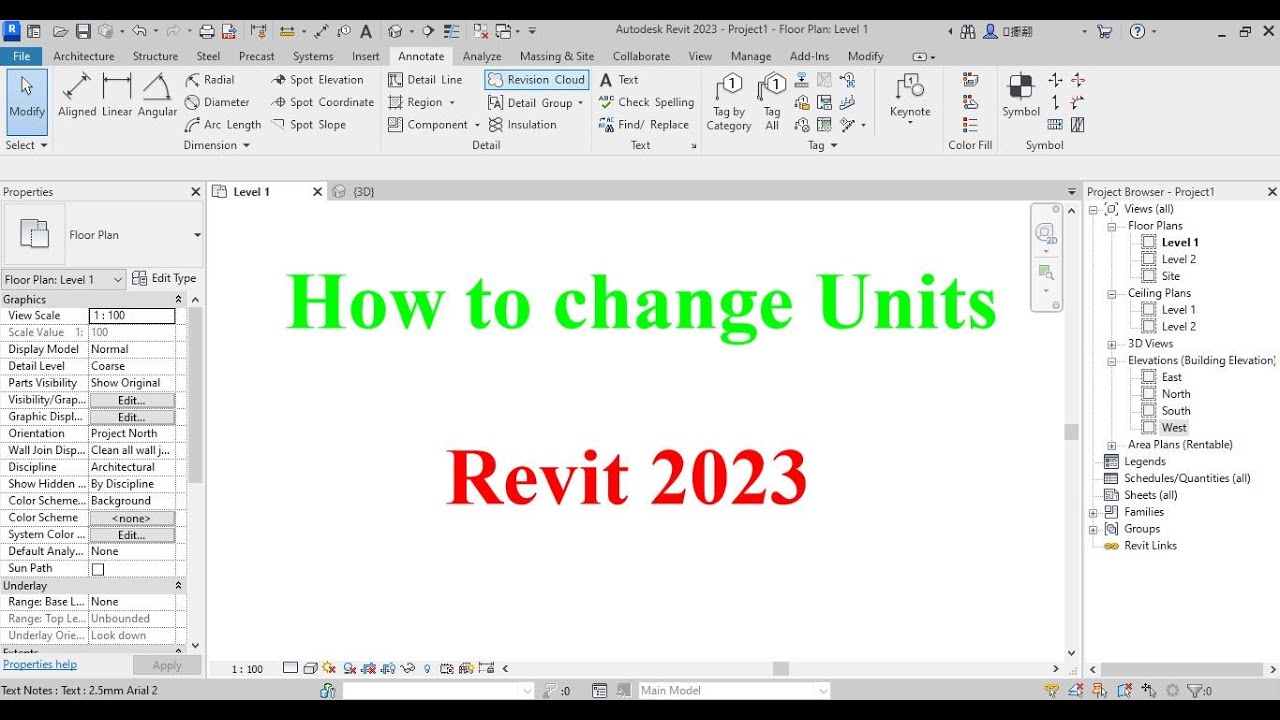Add Insulation detail
The height and width of the screenshot is (720, 1280).
click(522, 125)
